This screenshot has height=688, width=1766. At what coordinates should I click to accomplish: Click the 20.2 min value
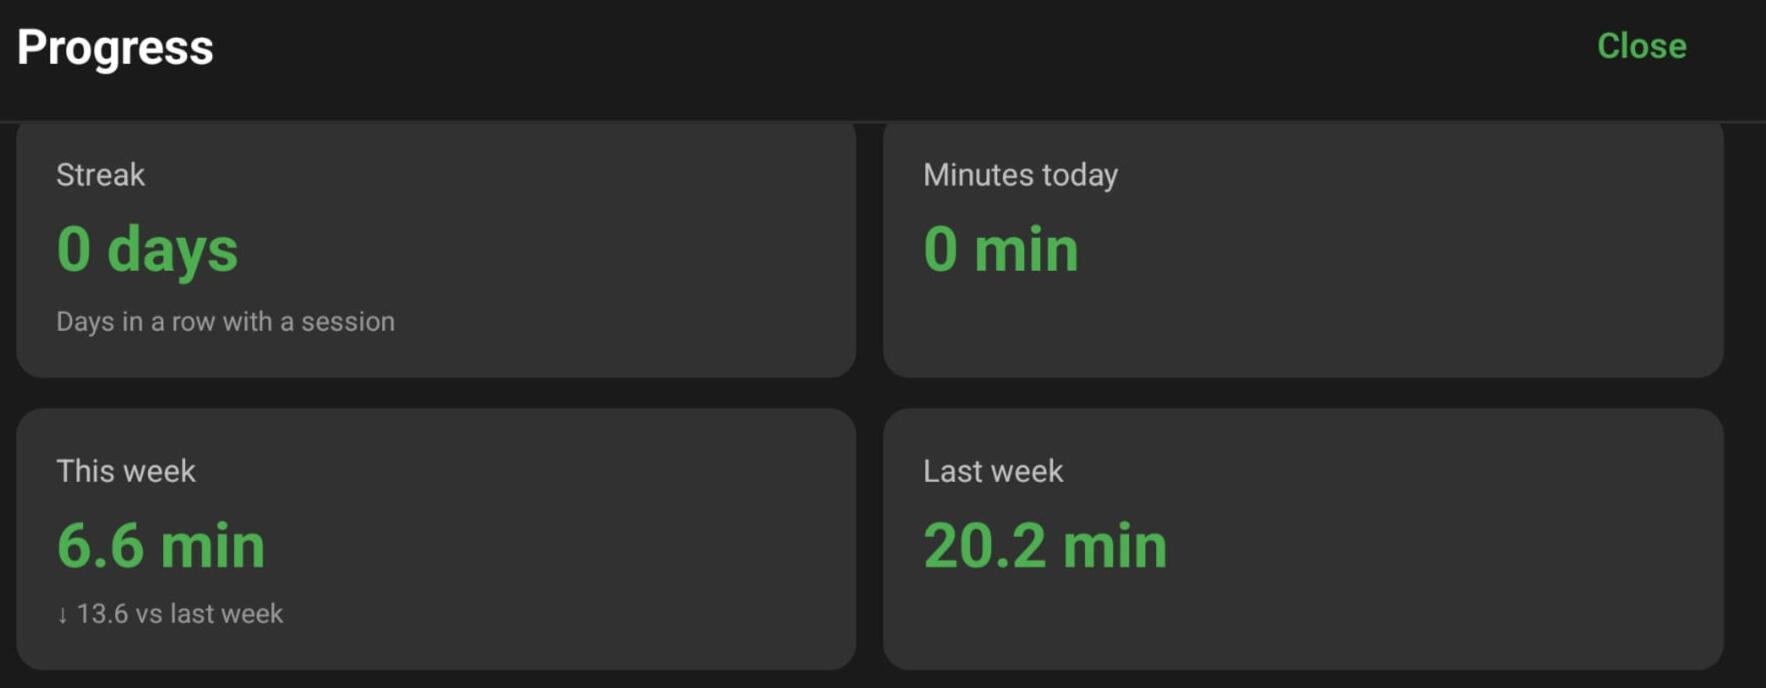[1045, 546]
